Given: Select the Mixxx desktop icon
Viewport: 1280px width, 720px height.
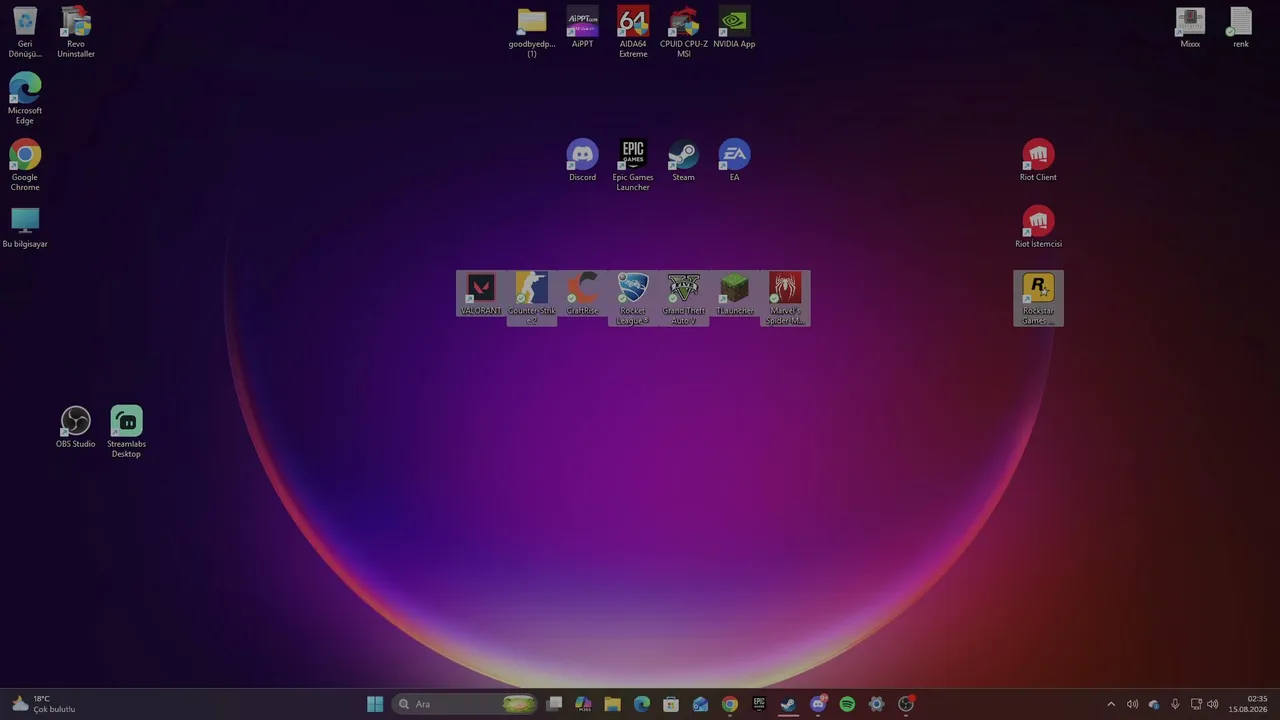Looking at the screenshot, I should pyautogui.click(x=1190, y=28).
